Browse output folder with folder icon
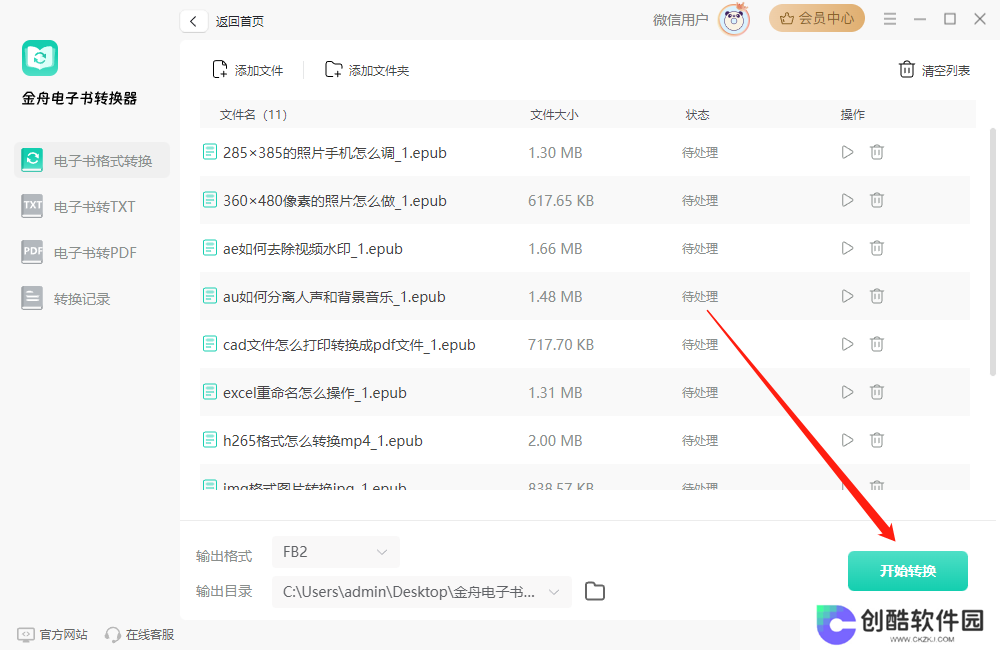 click(594, 591)
